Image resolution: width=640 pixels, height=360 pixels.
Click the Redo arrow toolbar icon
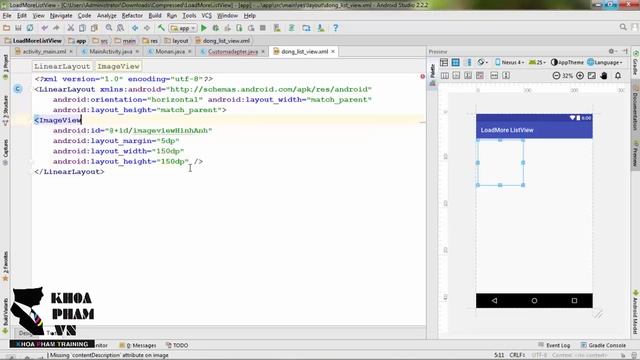click(x=56, y=28)
